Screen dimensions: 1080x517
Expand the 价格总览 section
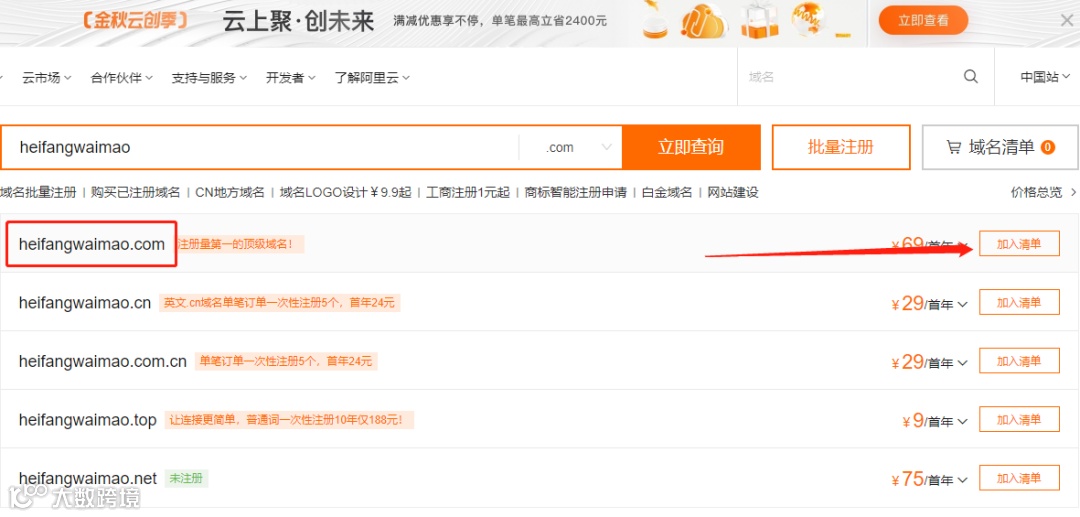[x=1043, y=193]
